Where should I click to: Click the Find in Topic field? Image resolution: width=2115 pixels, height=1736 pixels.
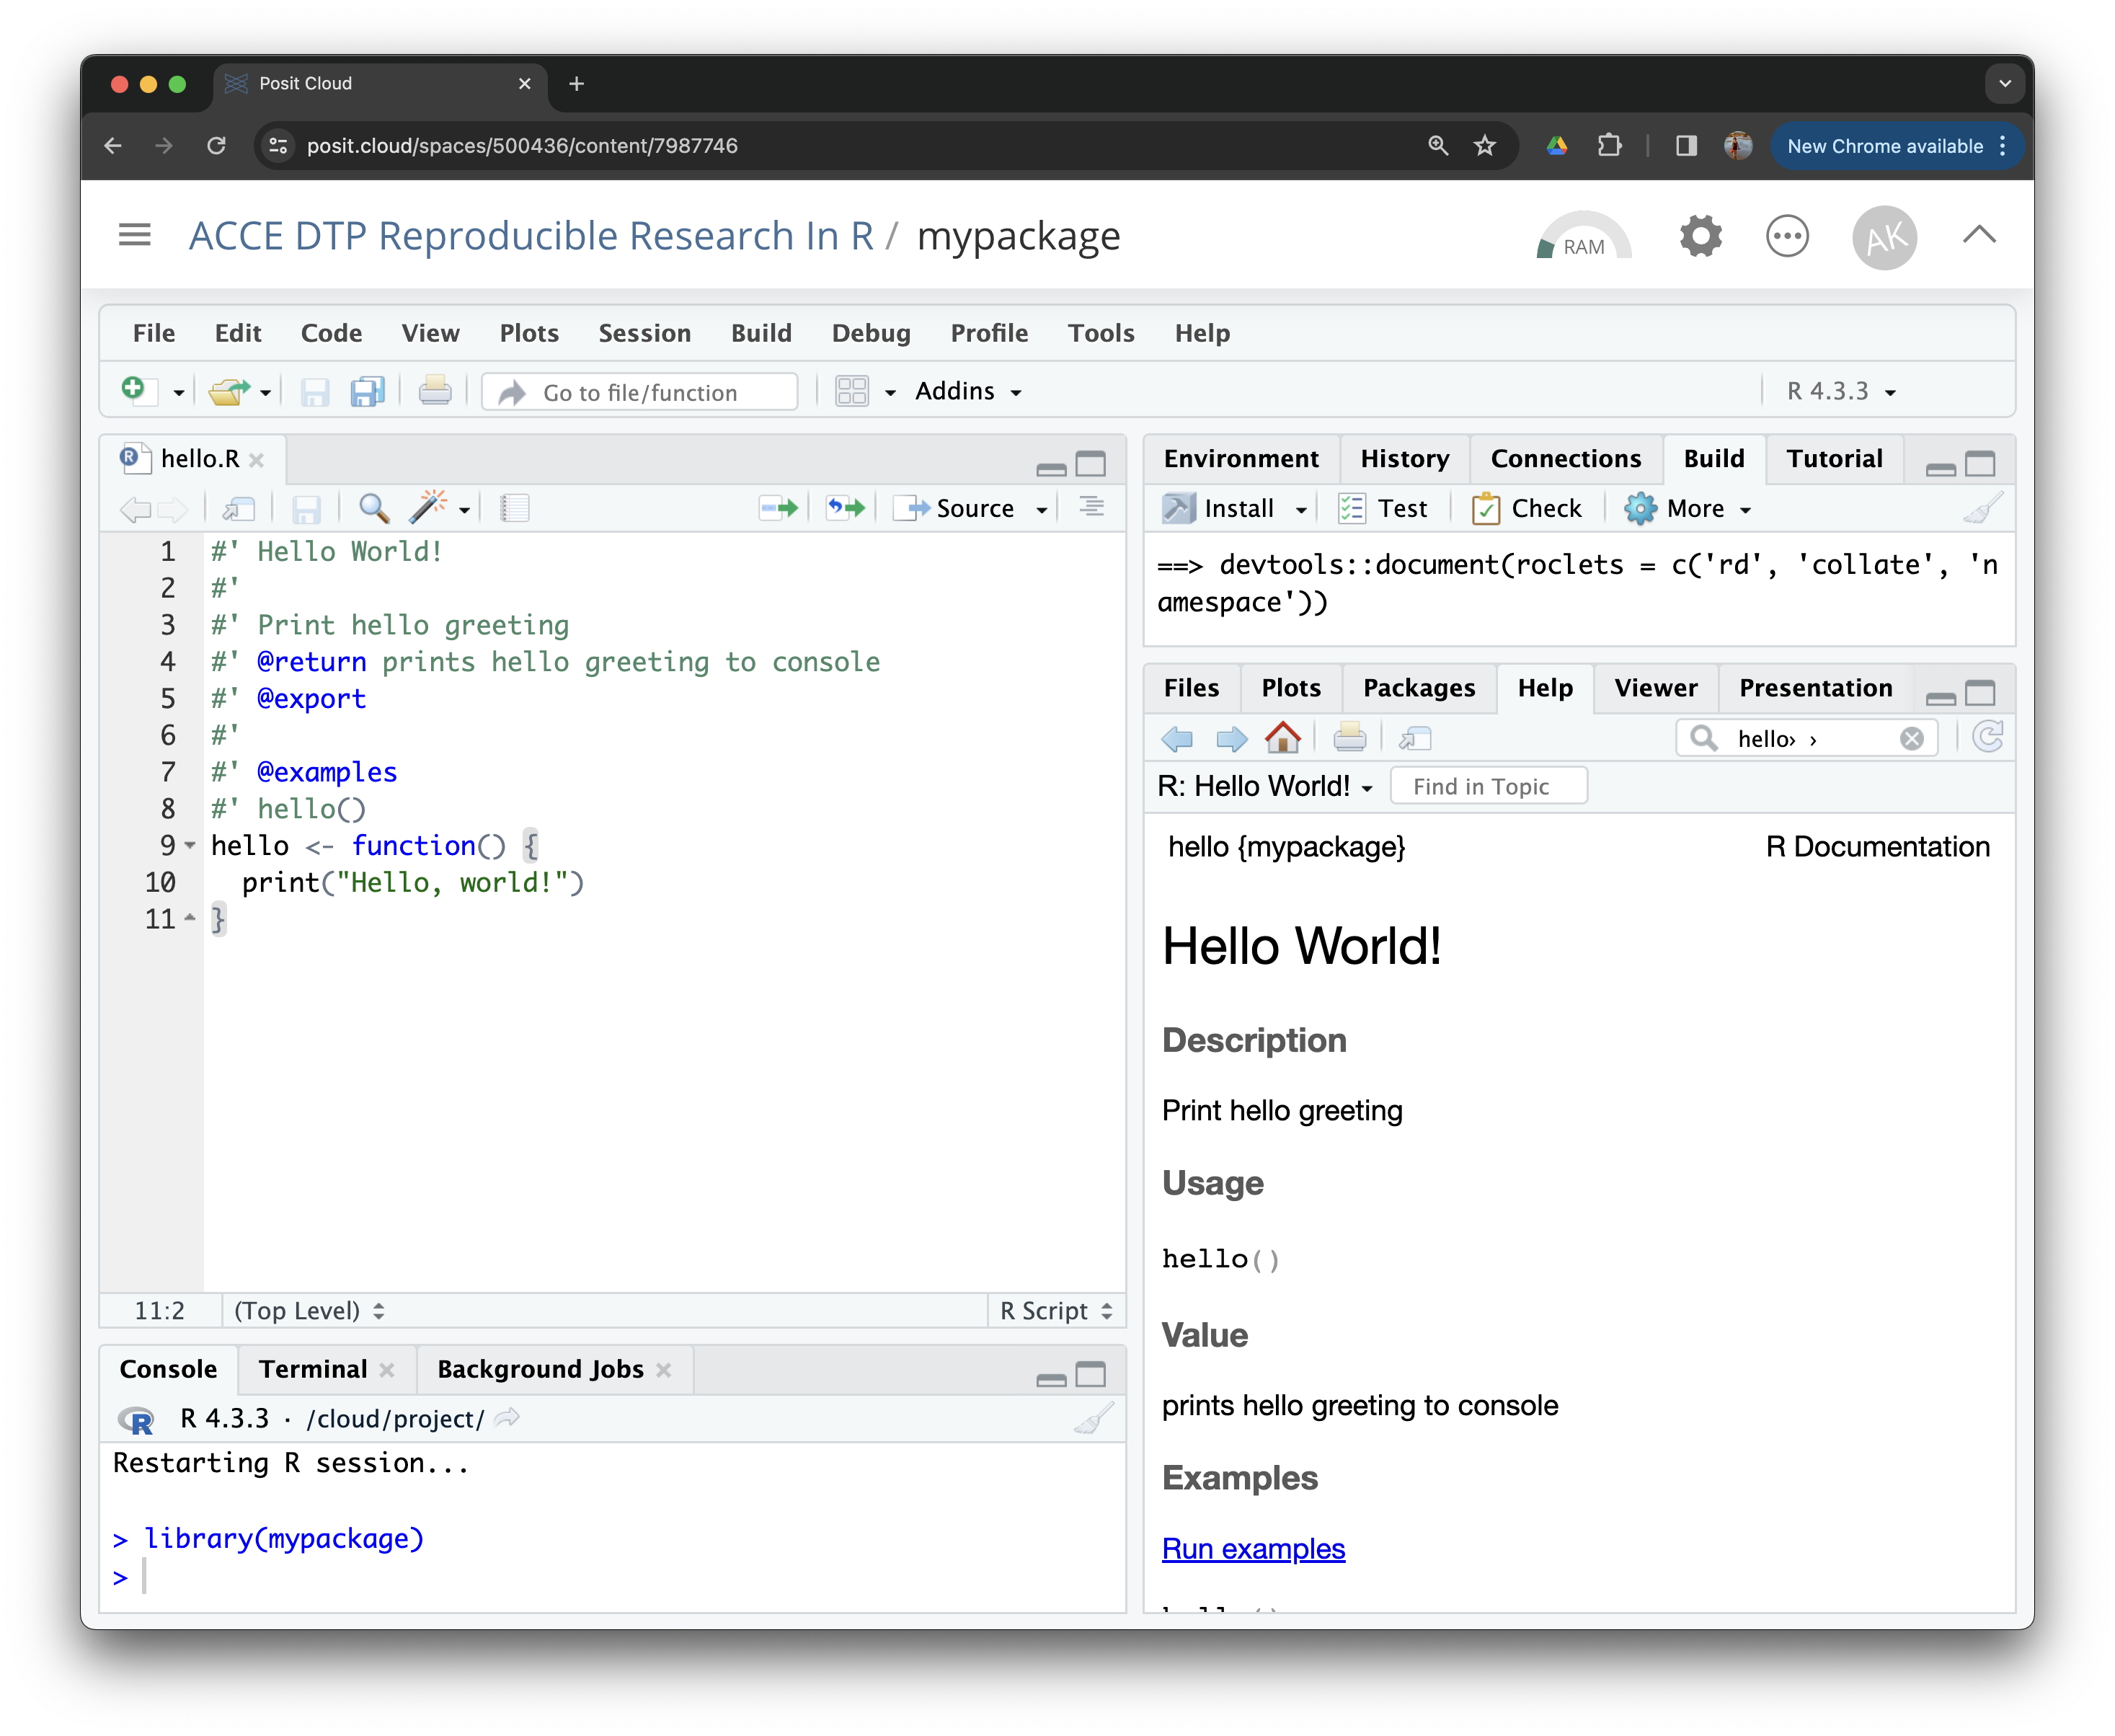(1488, 787)
